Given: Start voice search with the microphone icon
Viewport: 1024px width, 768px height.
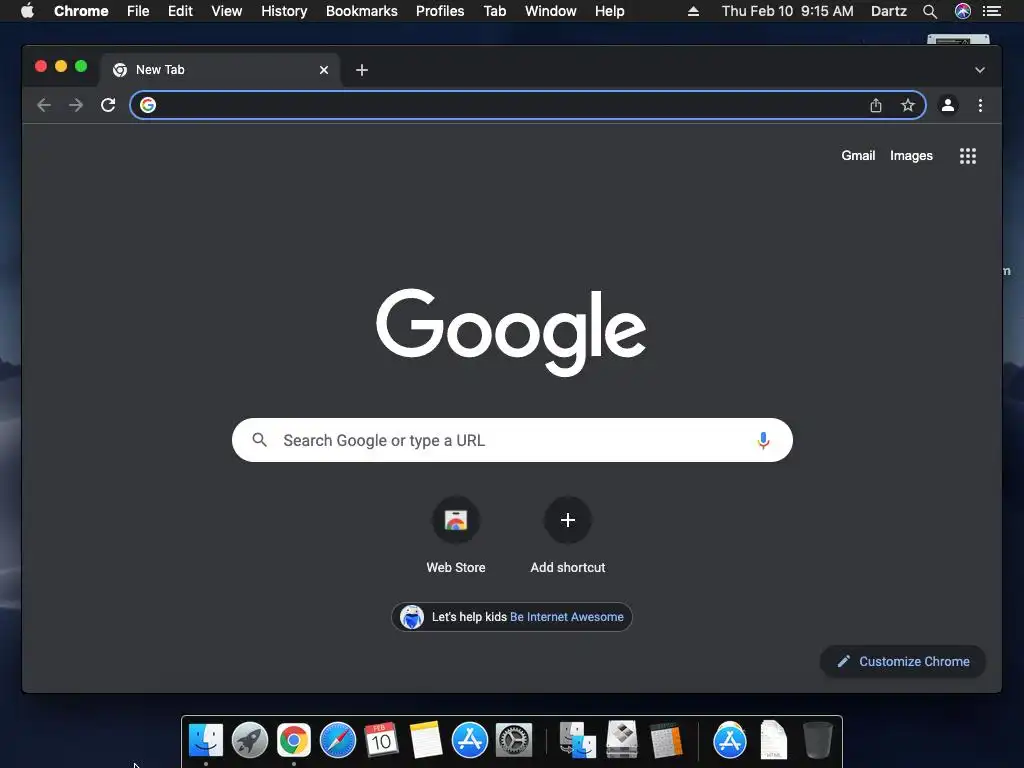Looking at the screenshot, I should click(x=763, y=441).
